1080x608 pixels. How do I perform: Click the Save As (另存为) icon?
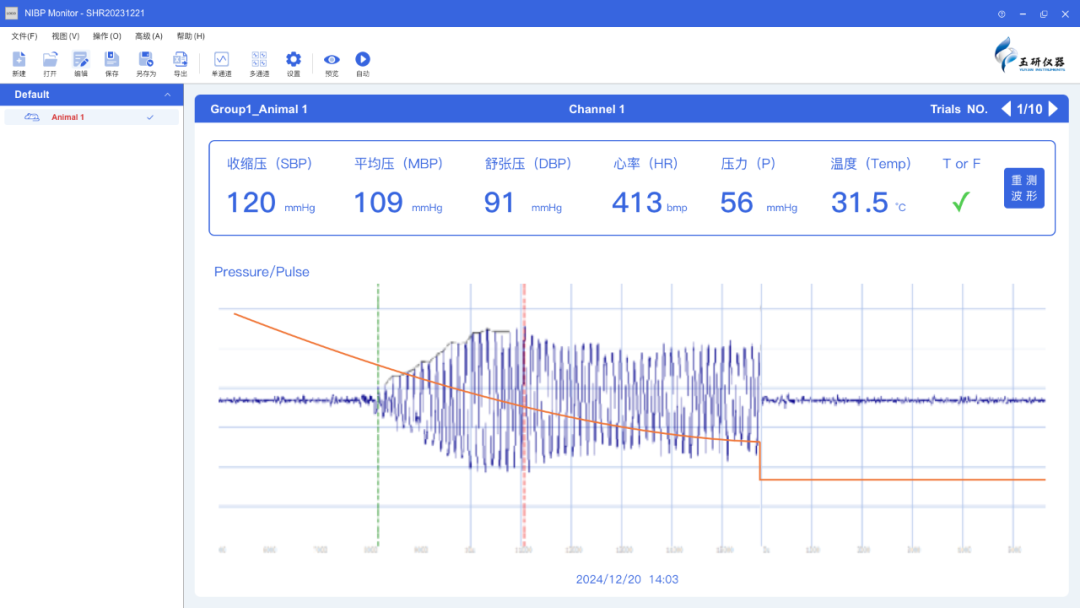pos(146,60)
